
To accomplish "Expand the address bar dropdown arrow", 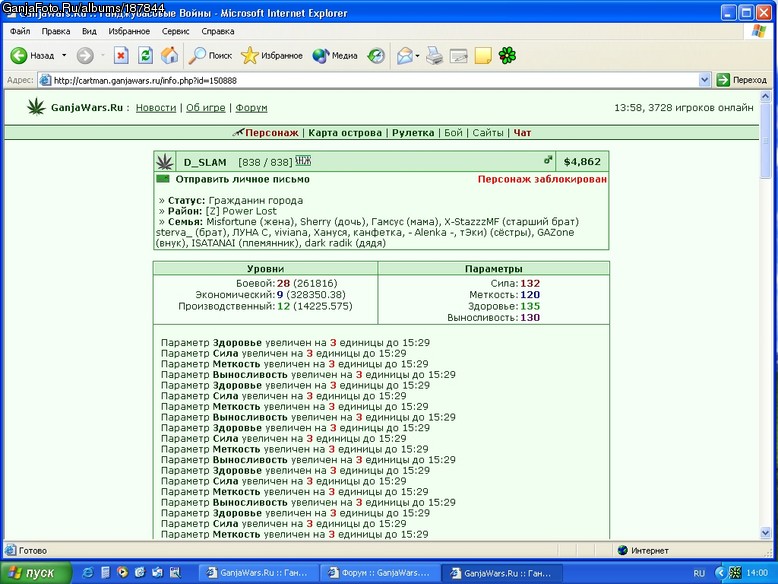I will click(x=704, y=80).
